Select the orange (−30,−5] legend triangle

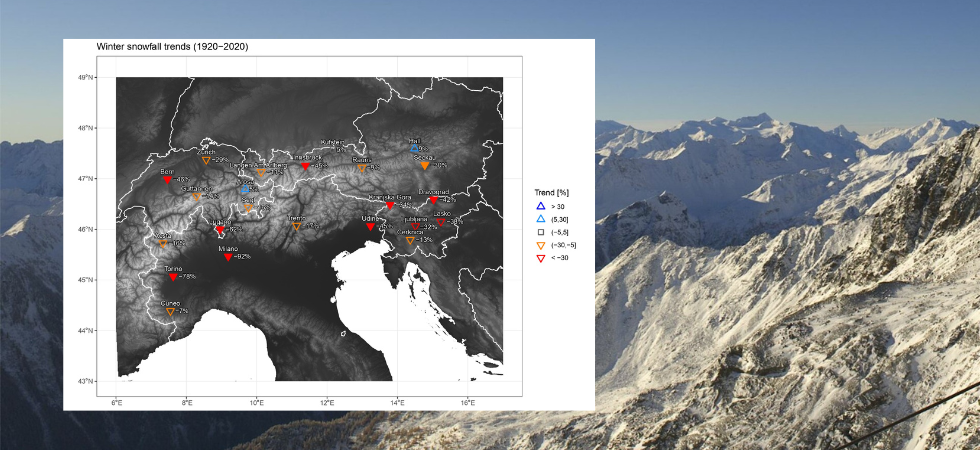tap(540, 245)
